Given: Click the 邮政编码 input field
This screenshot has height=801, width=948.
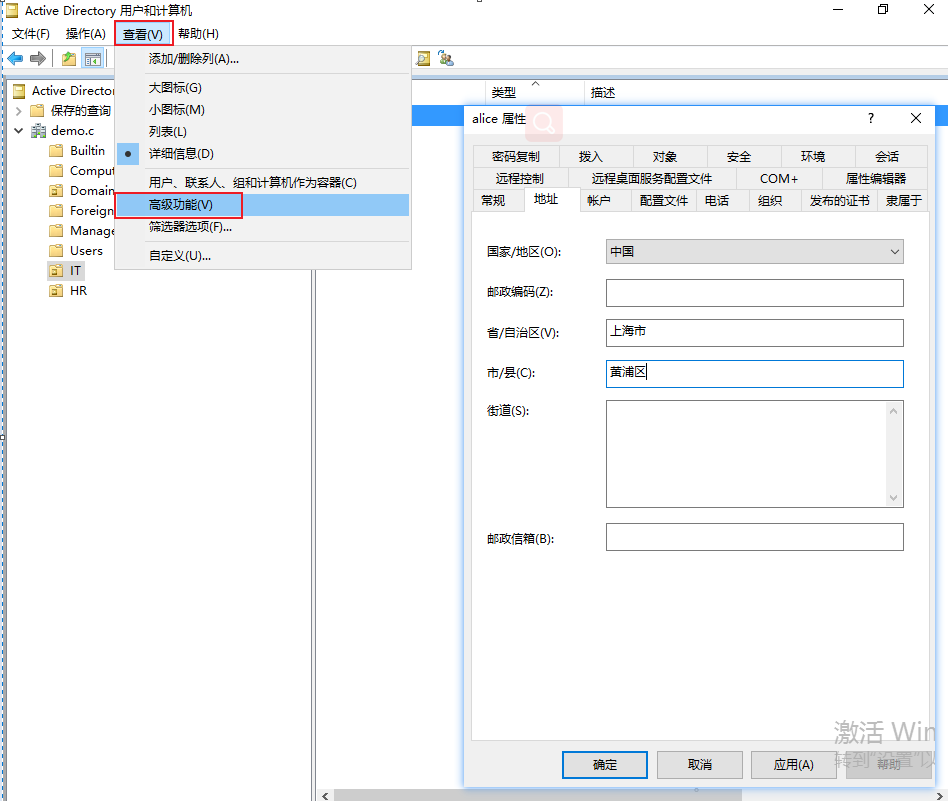Looking at the screenshot, I should point(754,292).
